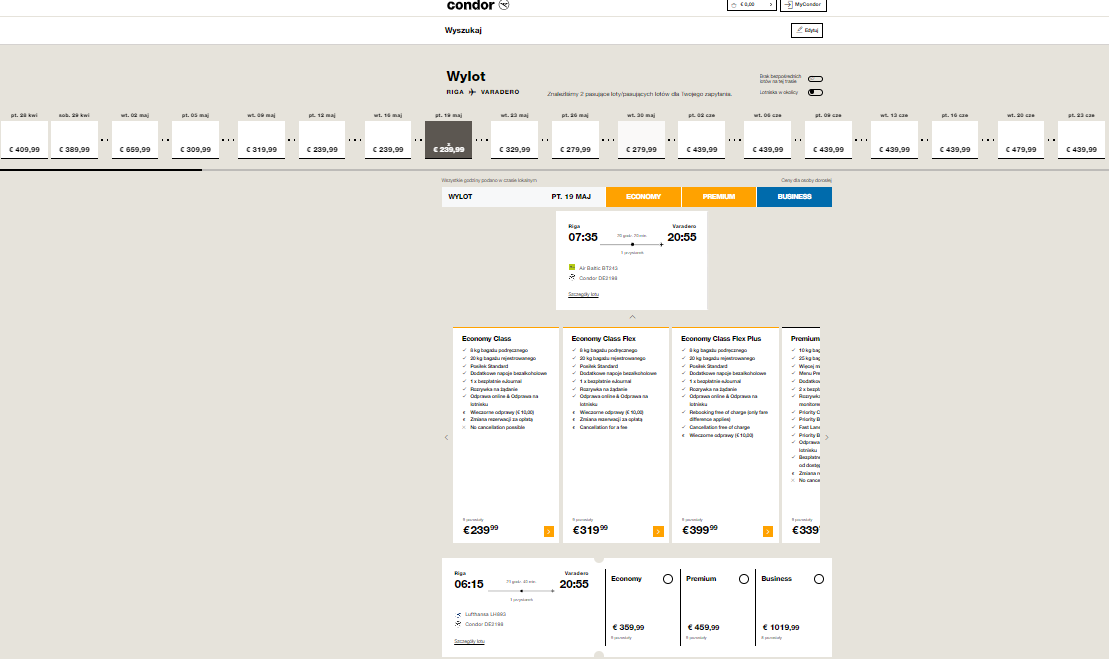Select Premium radio for 06:15 flight
1109x659 pixels.
click(x=743, y=579)
